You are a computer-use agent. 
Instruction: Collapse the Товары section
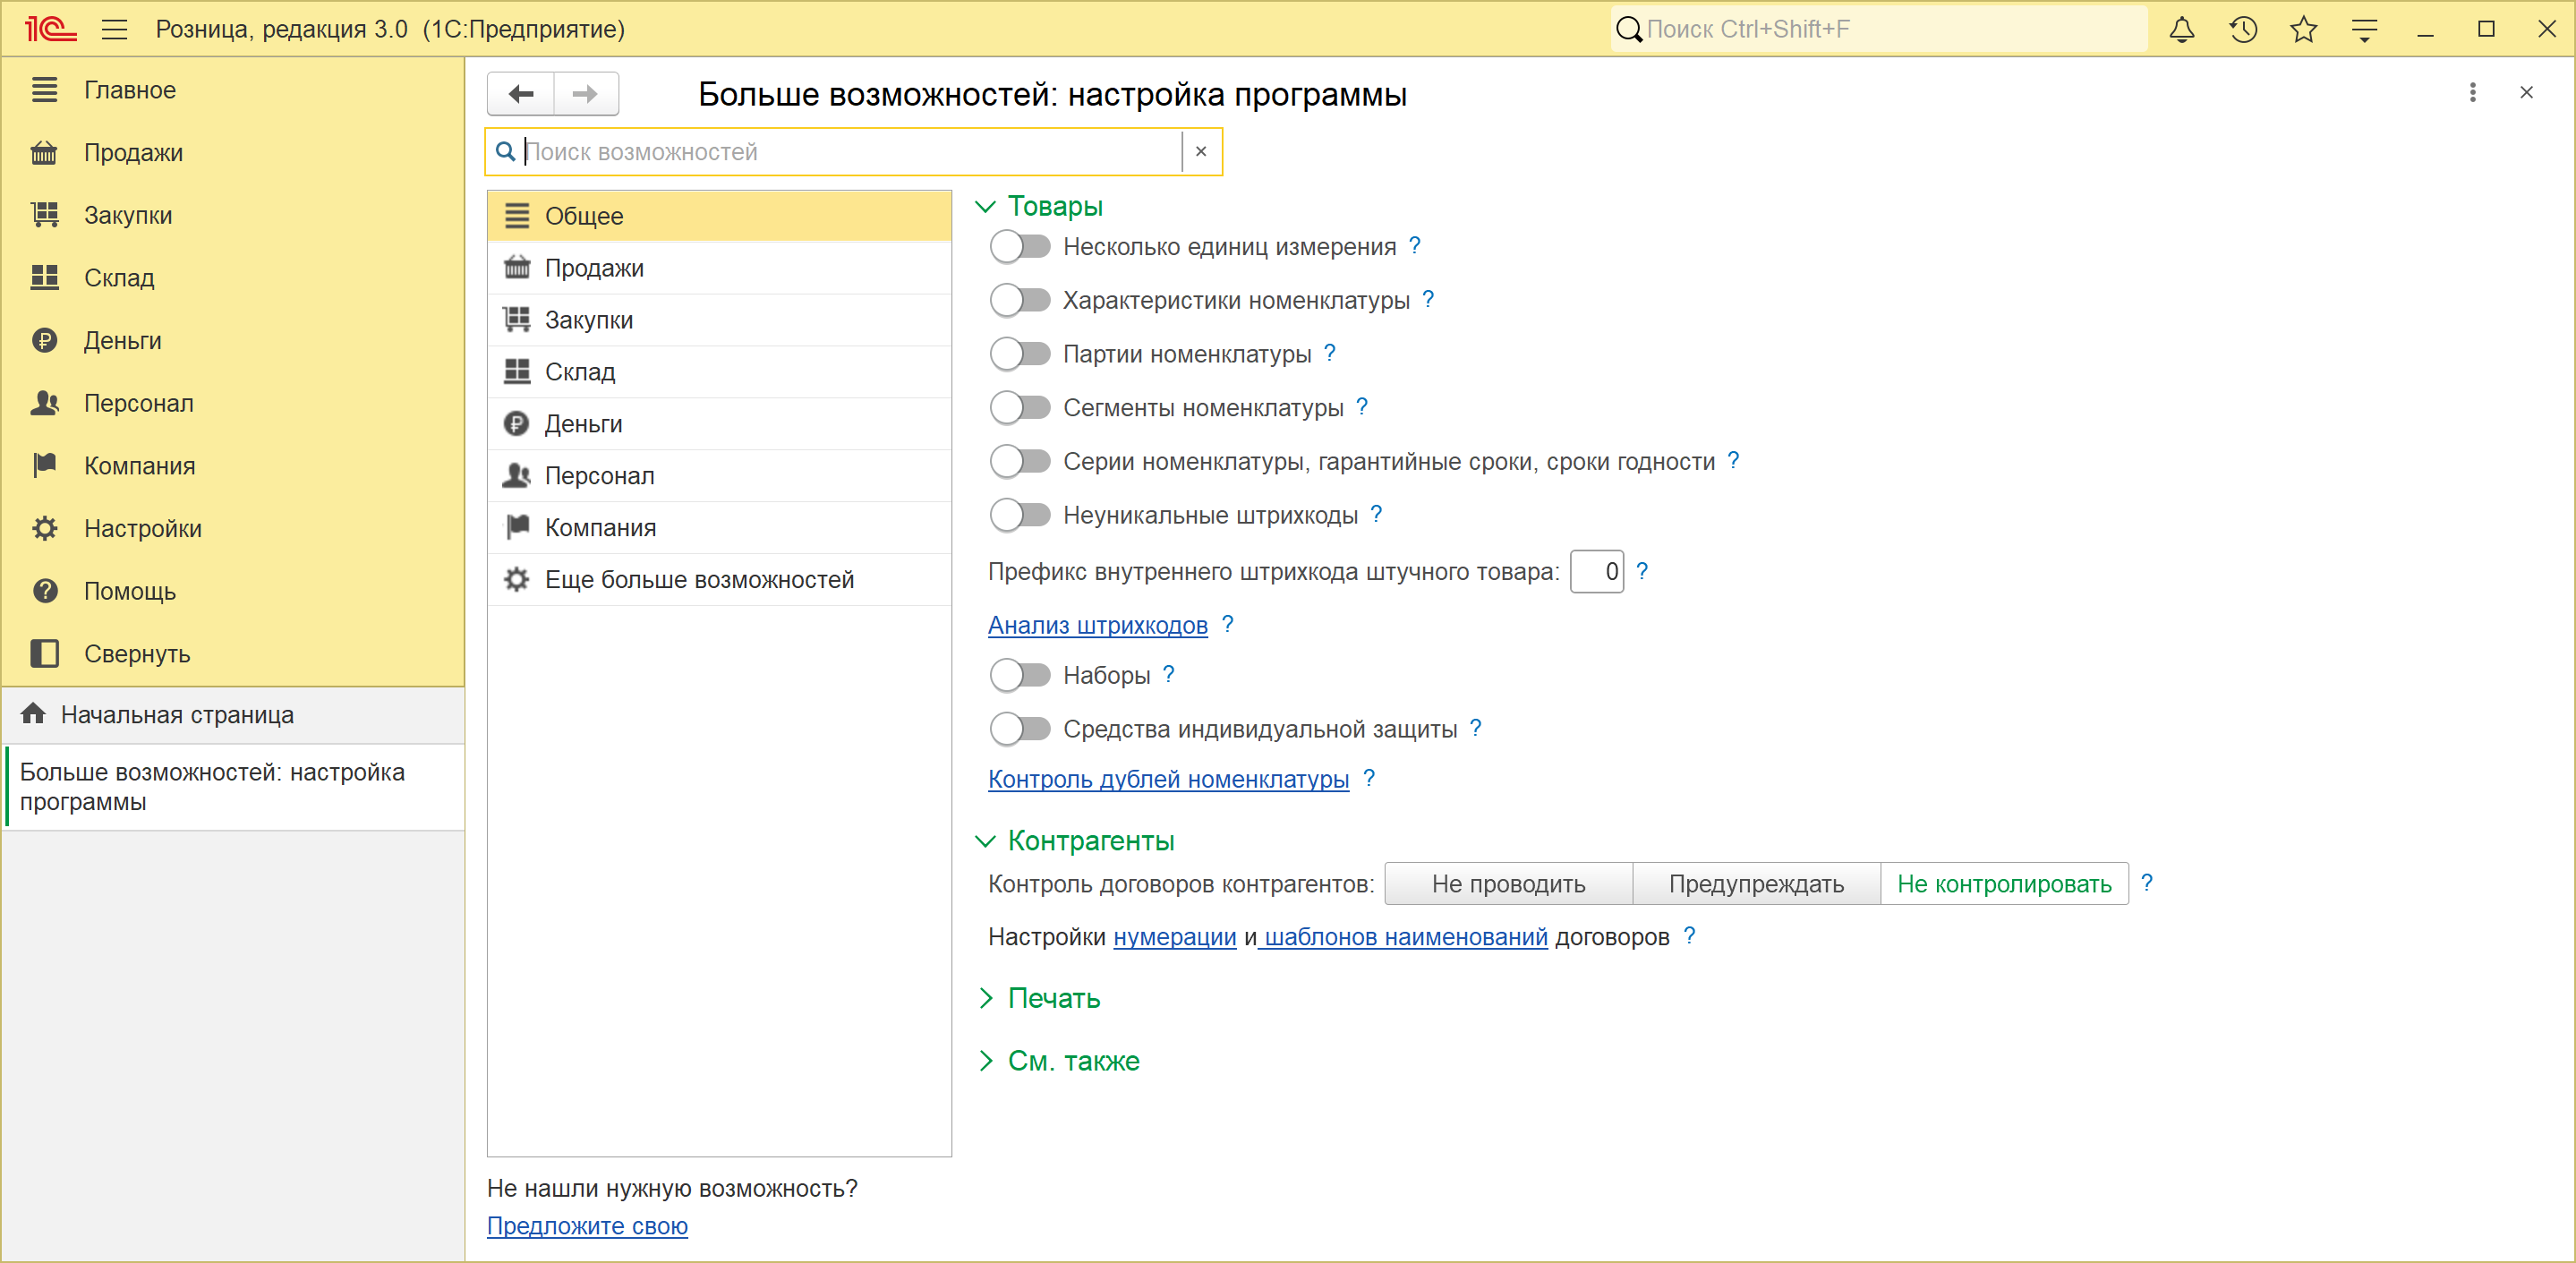[x=985, y=207]
